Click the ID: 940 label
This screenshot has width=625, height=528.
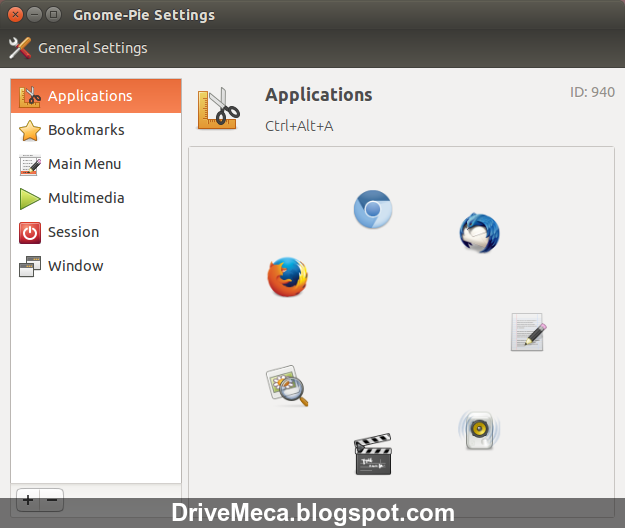tap(592, 92)
